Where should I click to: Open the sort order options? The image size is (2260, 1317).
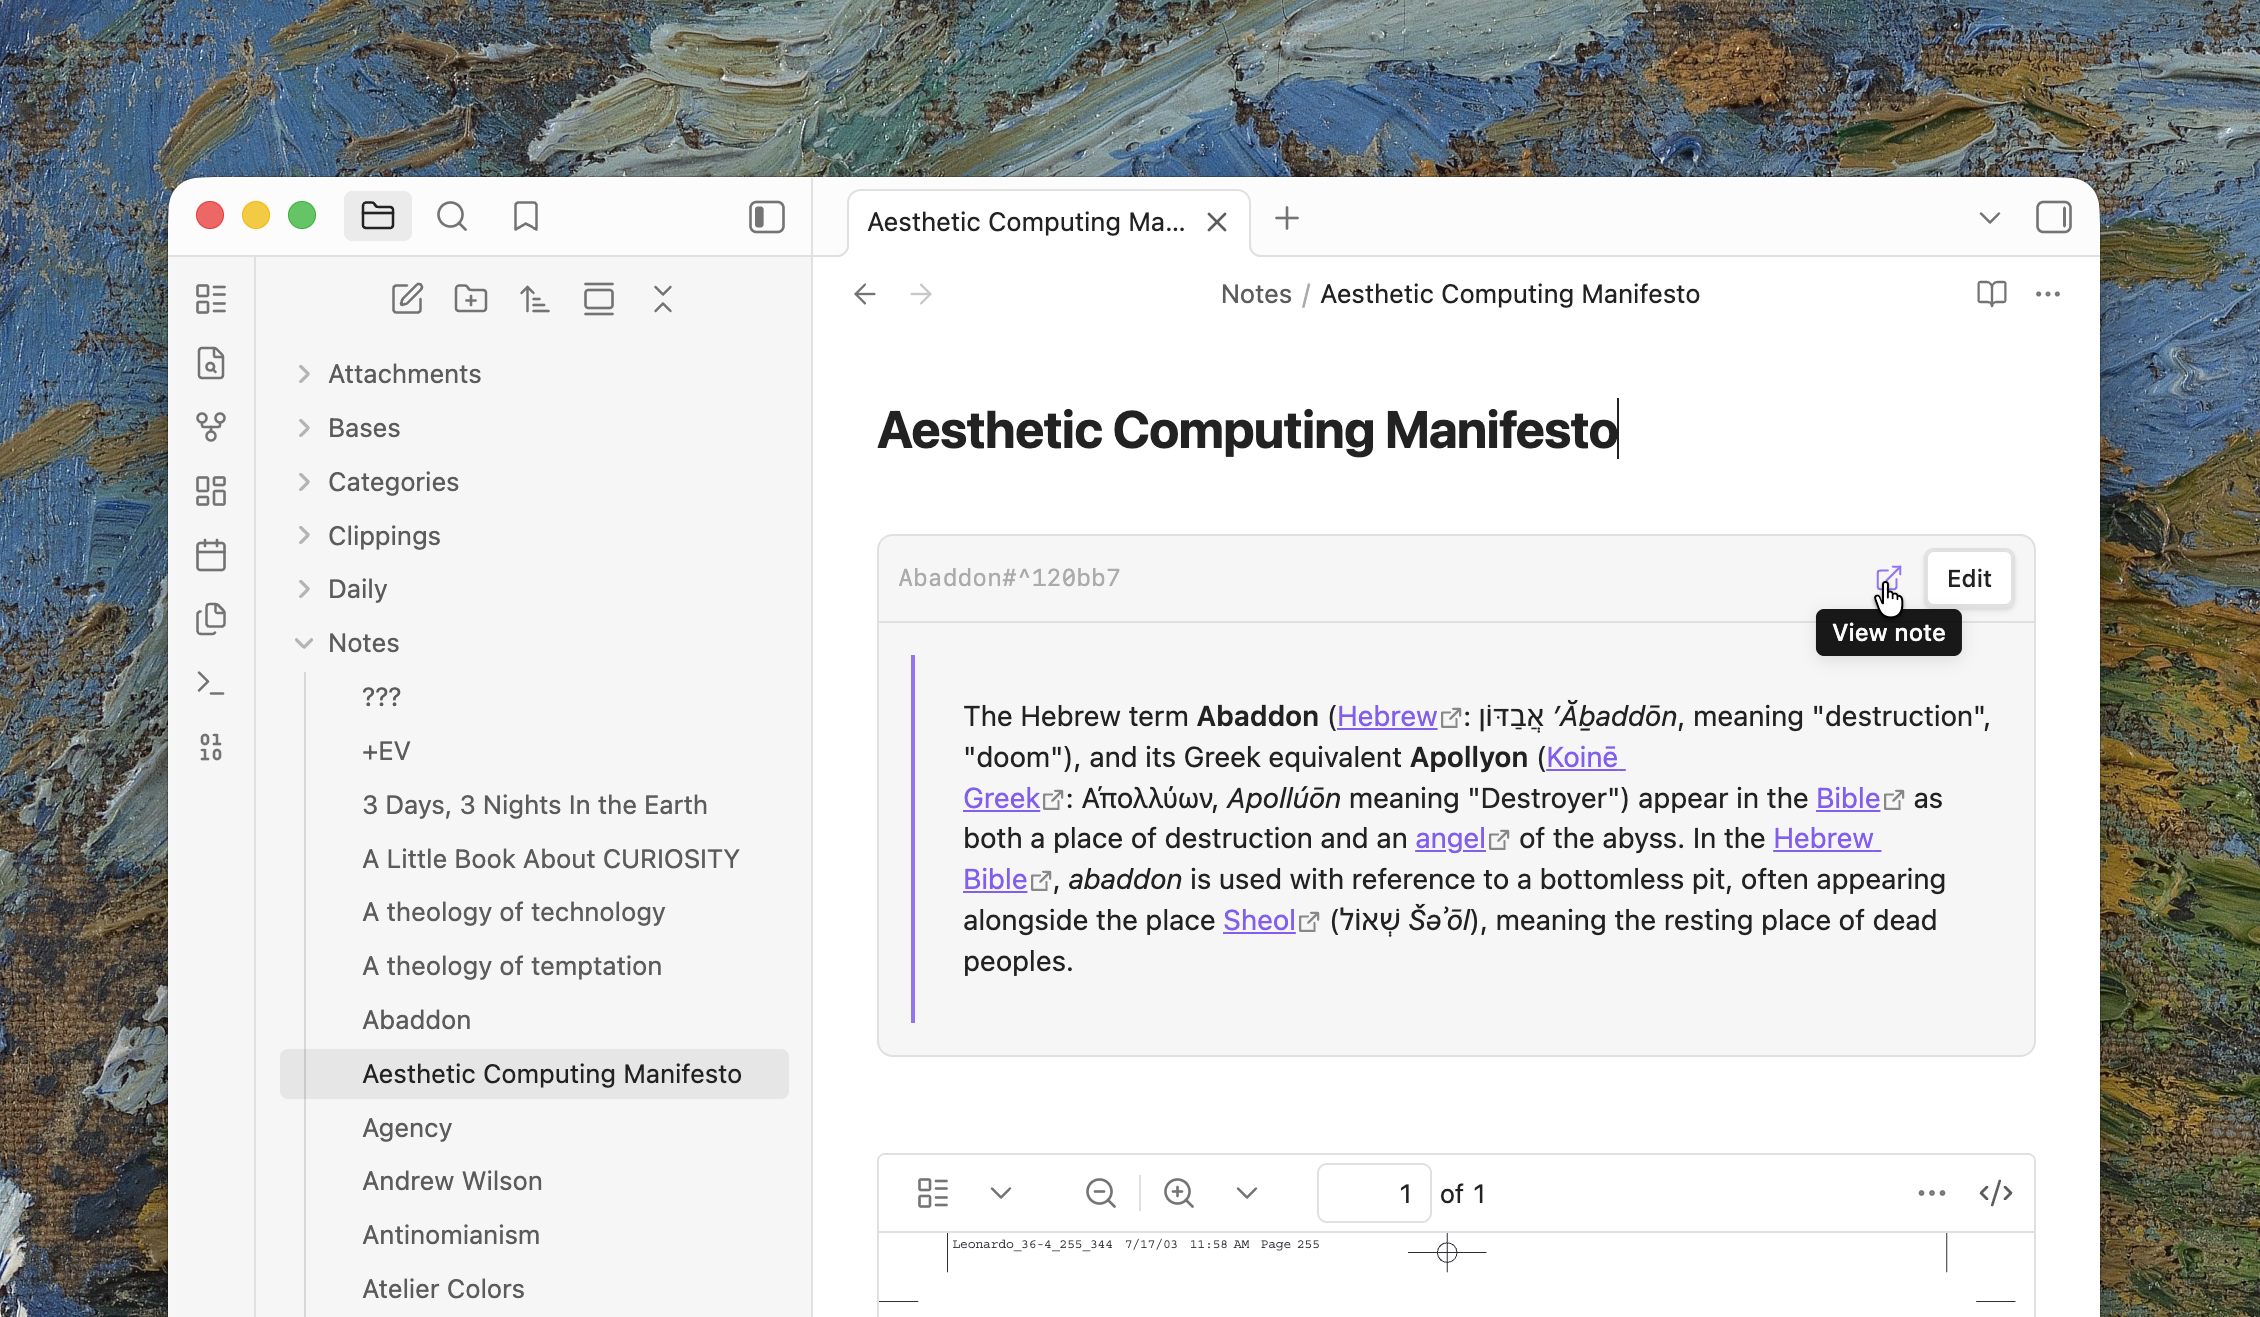[534, 298]
